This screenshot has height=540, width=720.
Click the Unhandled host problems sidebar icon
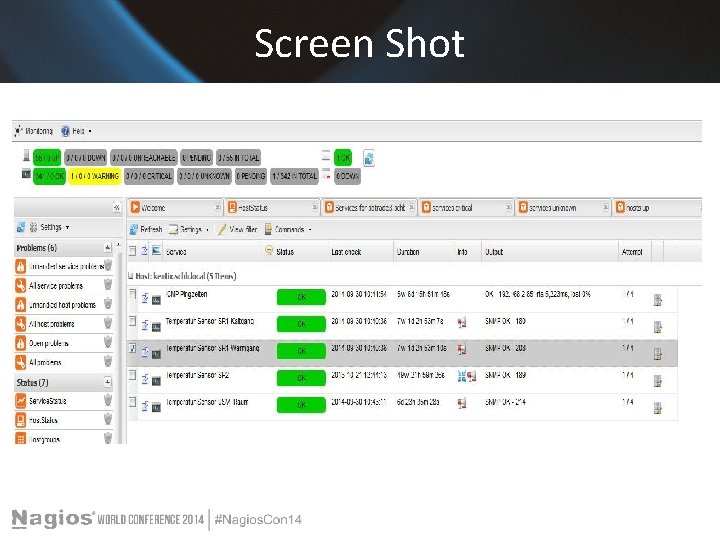(x=20, y=304)
